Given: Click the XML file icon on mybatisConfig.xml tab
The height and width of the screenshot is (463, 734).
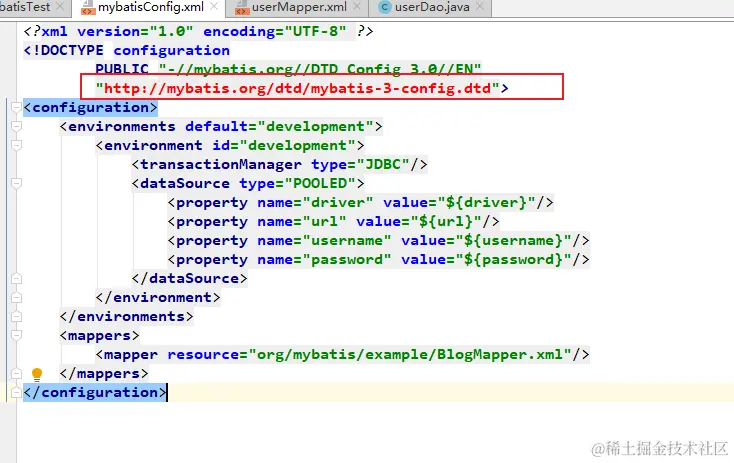Looking at the screenshot, I should 88,8.
